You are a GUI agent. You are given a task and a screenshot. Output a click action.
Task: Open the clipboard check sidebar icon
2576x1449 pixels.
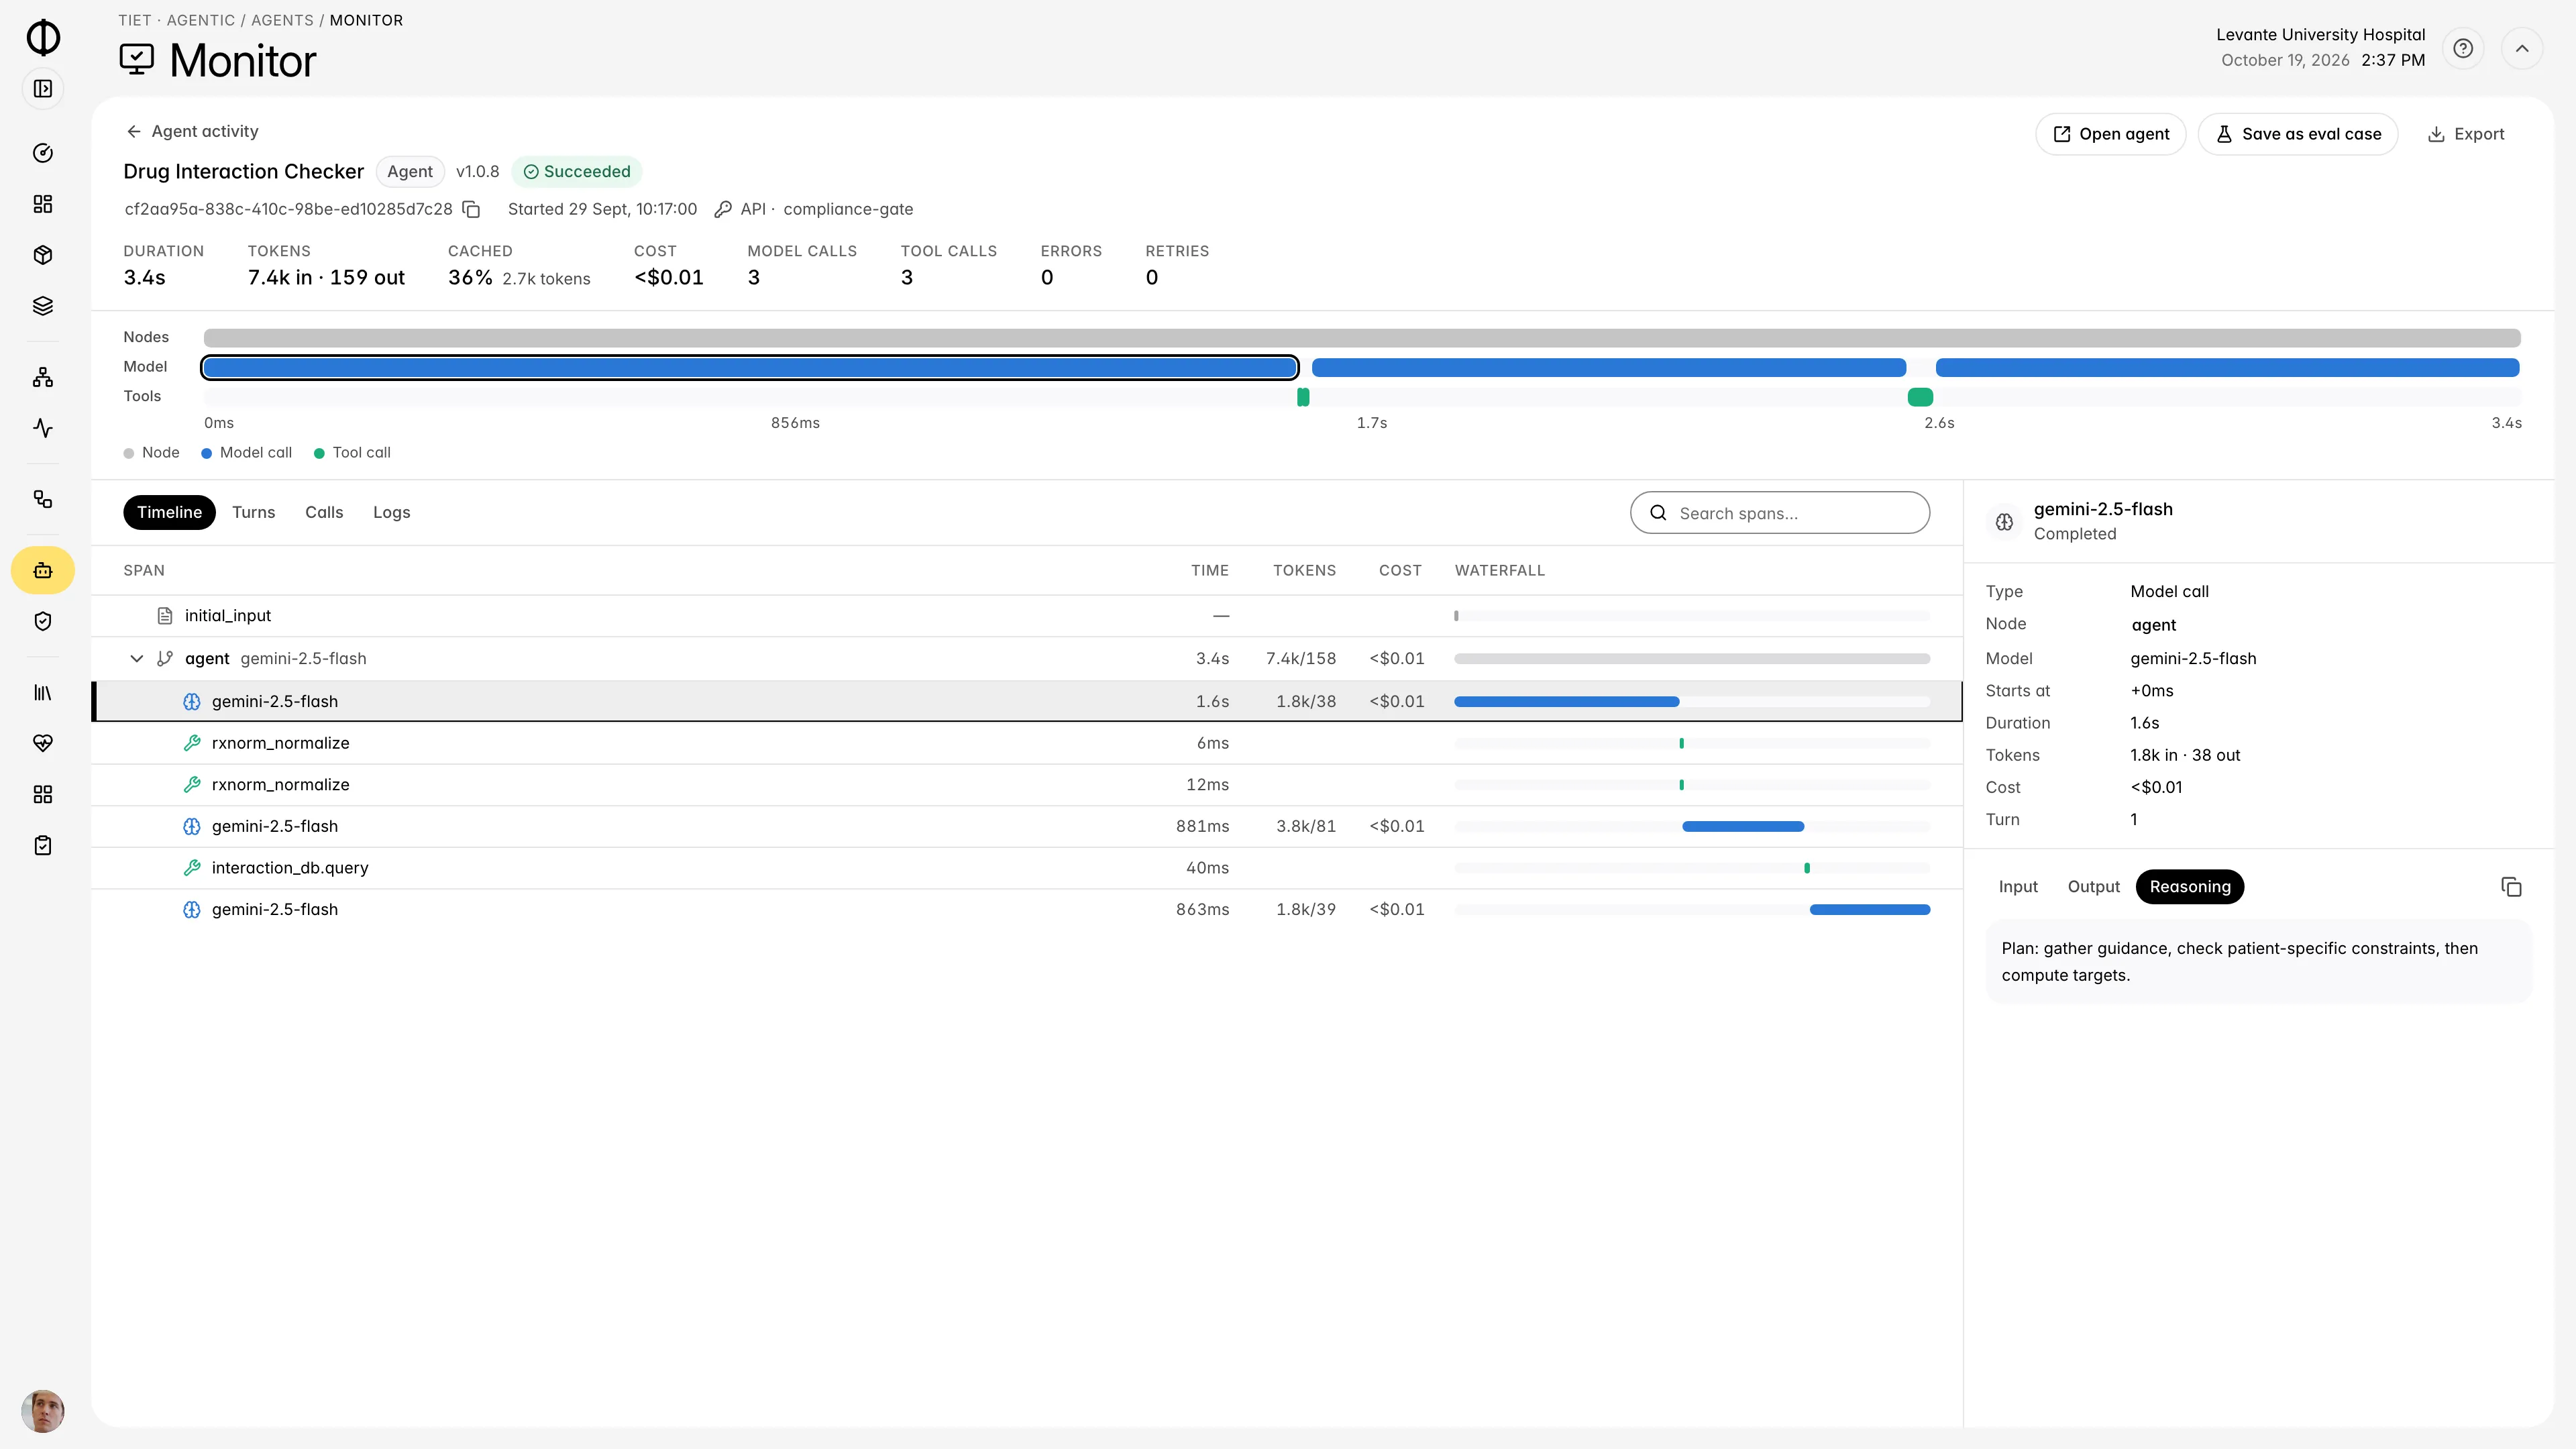tap(43, 845)
